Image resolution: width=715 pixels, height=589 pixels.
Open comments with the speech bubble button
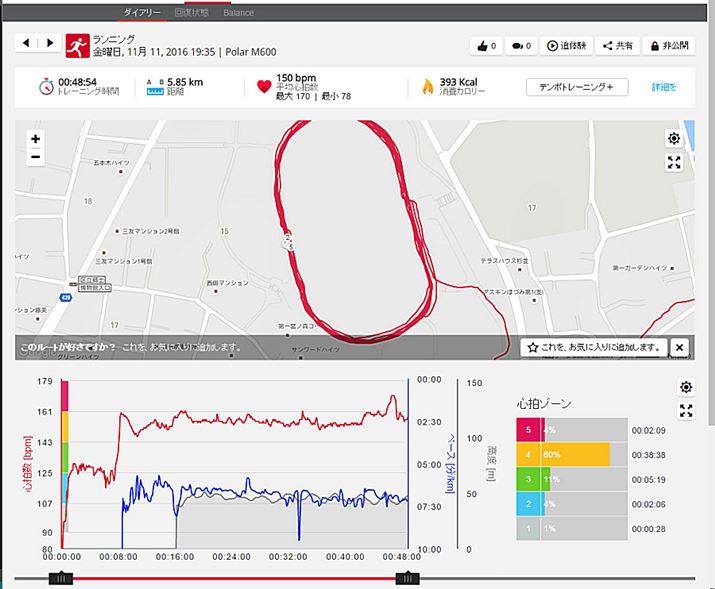pyautogui.click(x=521, y=46)
